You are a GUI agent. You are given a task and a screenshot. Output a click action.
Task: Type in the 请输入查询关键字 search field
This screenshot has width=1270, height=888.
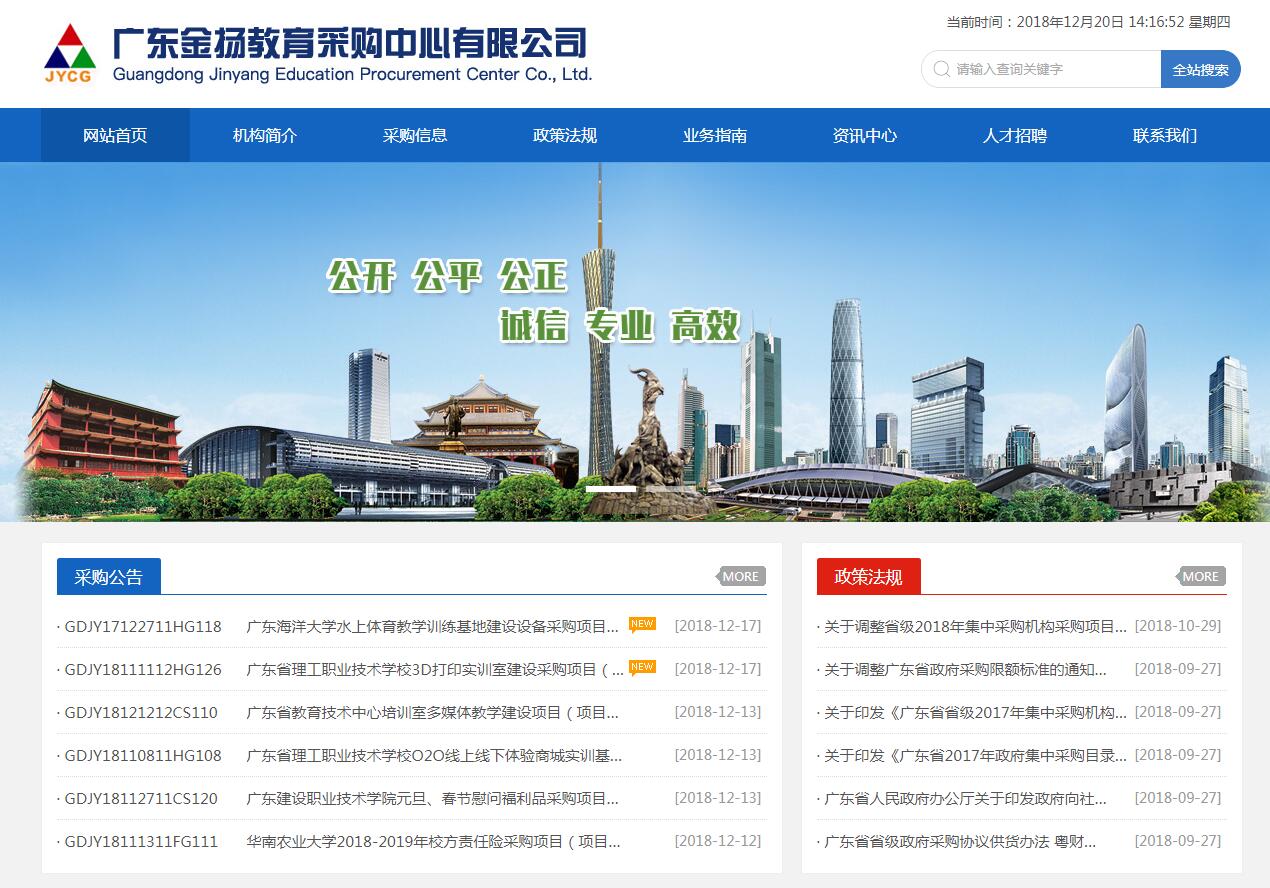[1052, 69]
